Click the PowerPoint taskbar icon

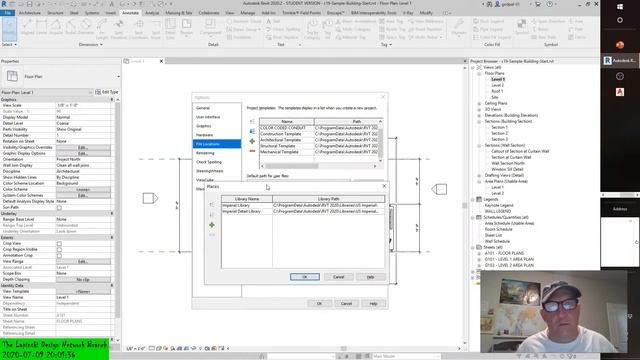[620, 45]
